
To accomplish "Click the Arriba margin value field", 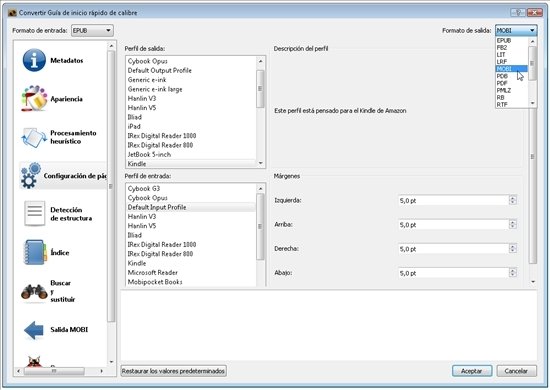I will [453, 225].
